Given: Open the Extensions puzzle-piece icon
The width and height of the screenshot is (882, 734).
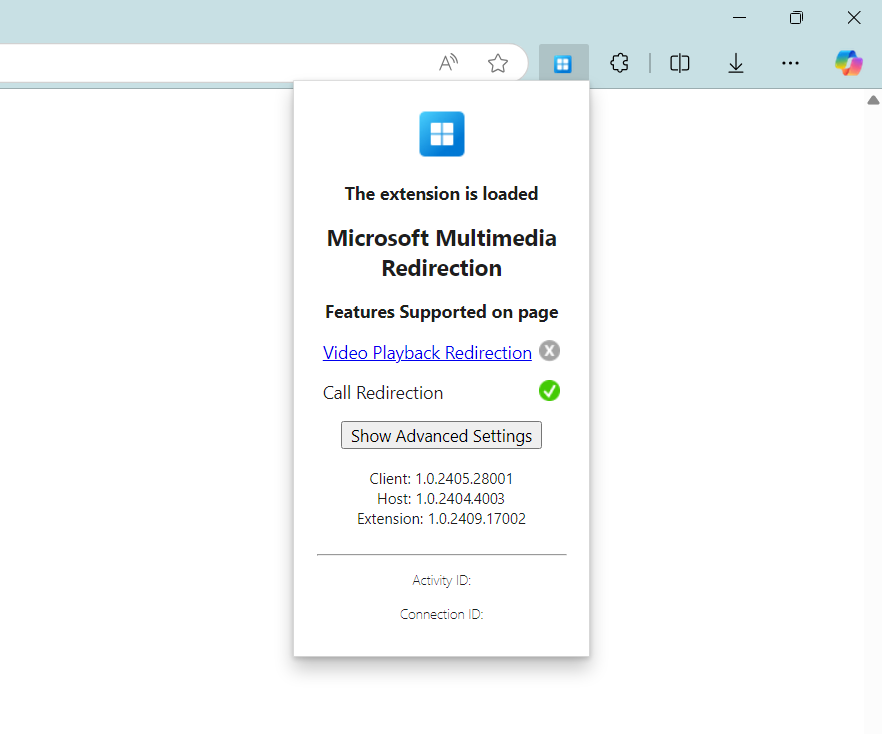Looking at the screenshot, I should tap(619, 62).
